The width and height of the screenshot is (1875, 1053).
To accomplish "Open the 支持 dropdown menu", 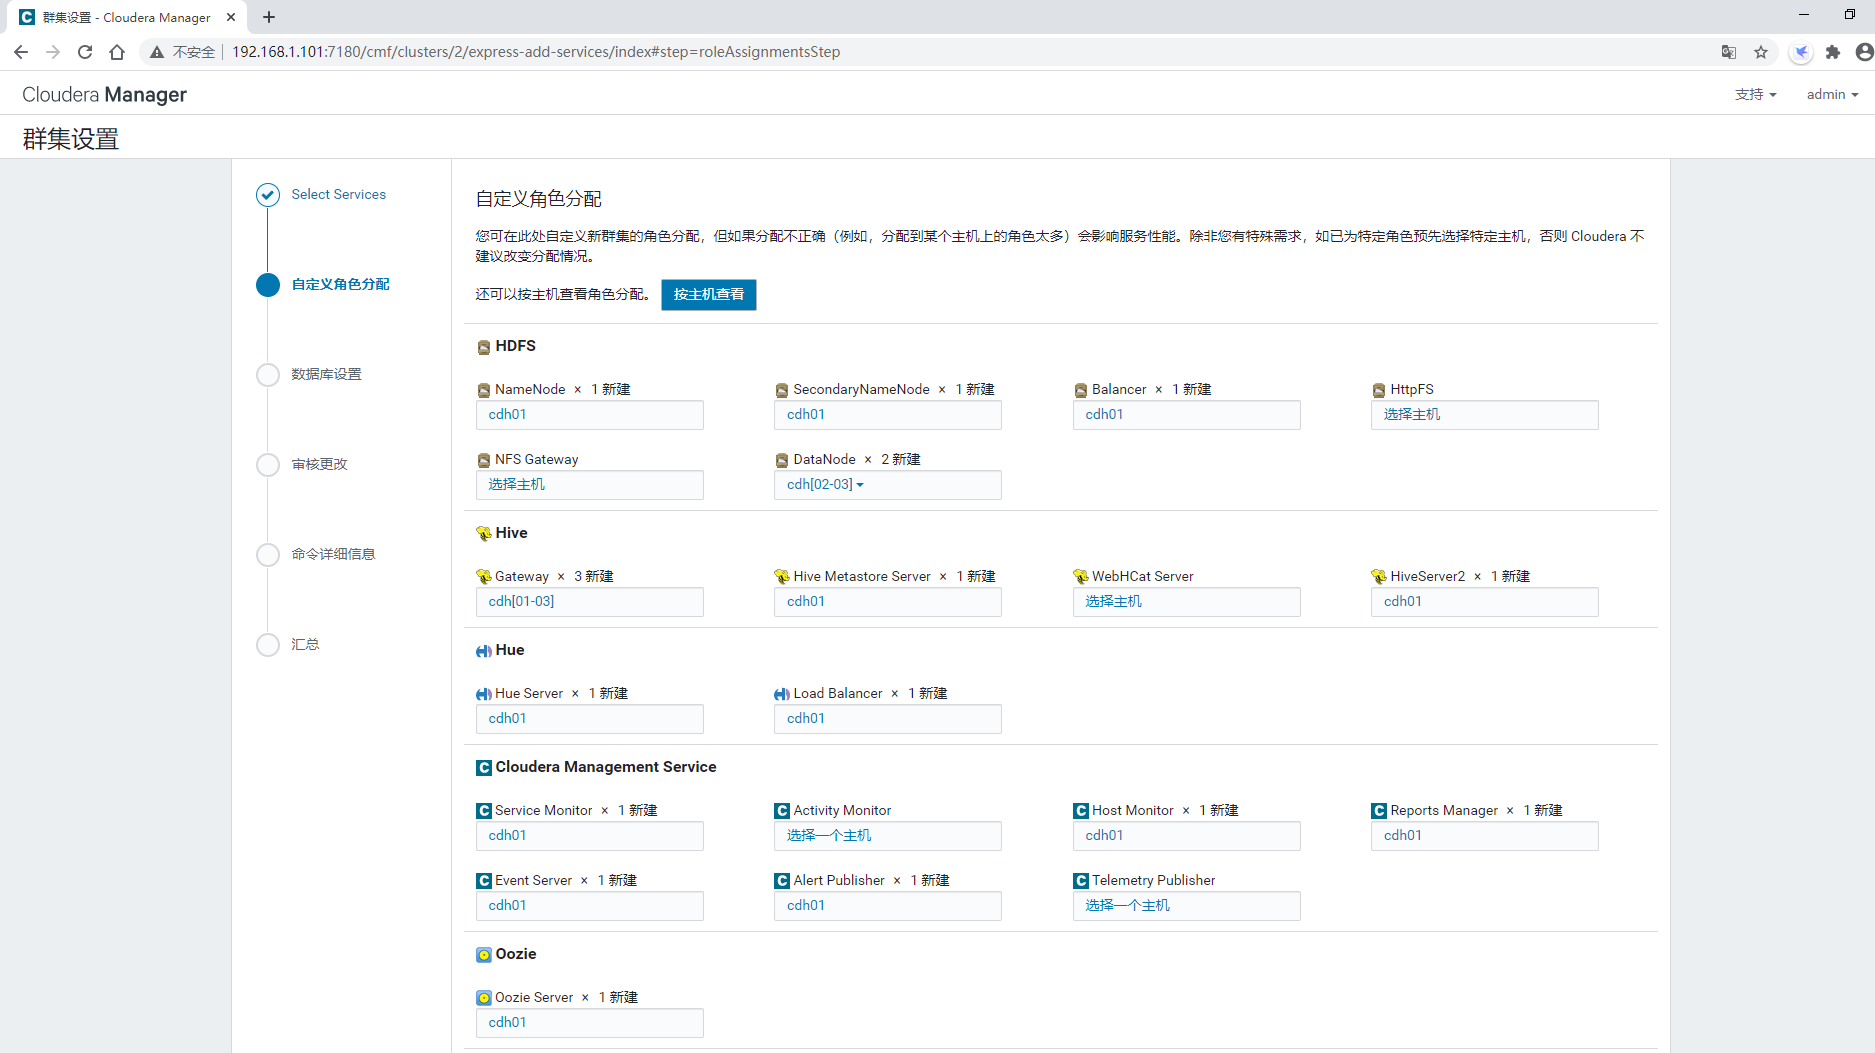I will [1755, 94].
